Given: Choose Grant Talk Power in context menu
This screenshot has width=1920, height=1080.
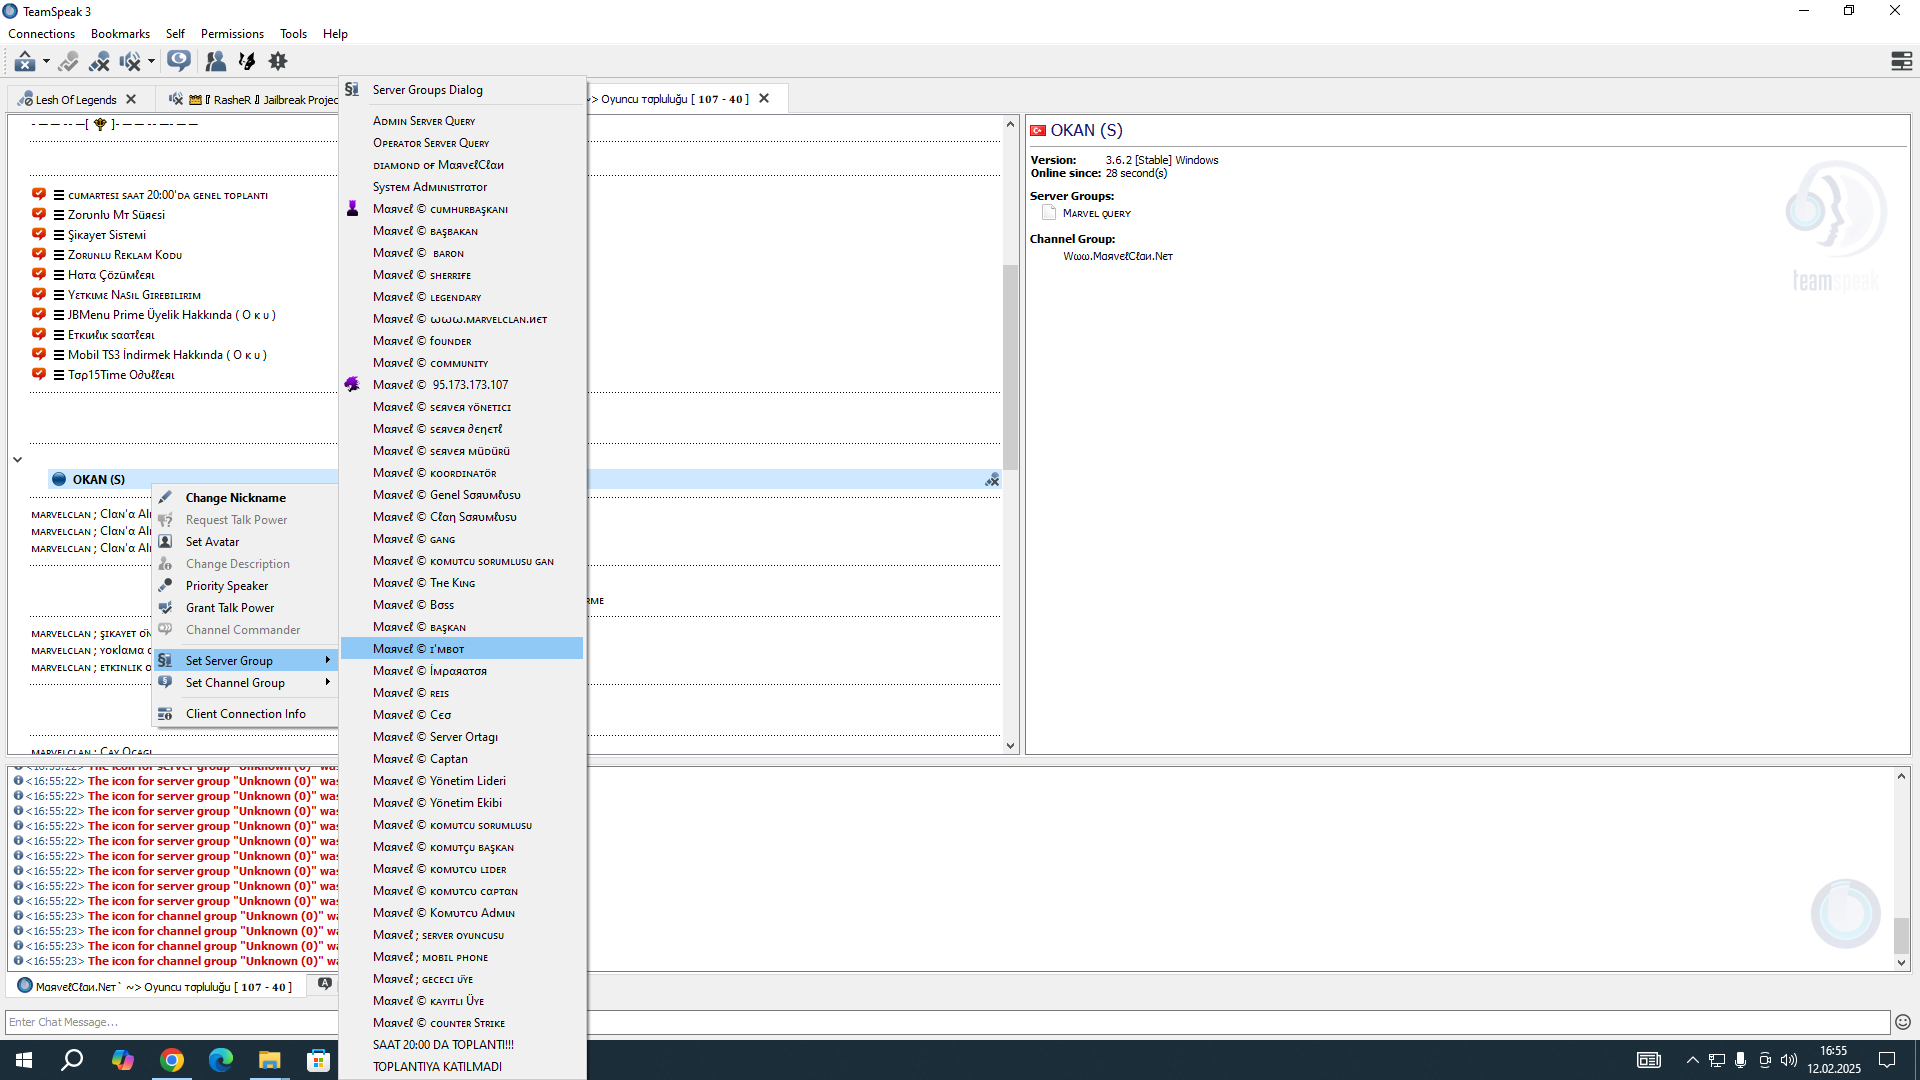Looking at the screenshot, I should click(x=245, y=607).
